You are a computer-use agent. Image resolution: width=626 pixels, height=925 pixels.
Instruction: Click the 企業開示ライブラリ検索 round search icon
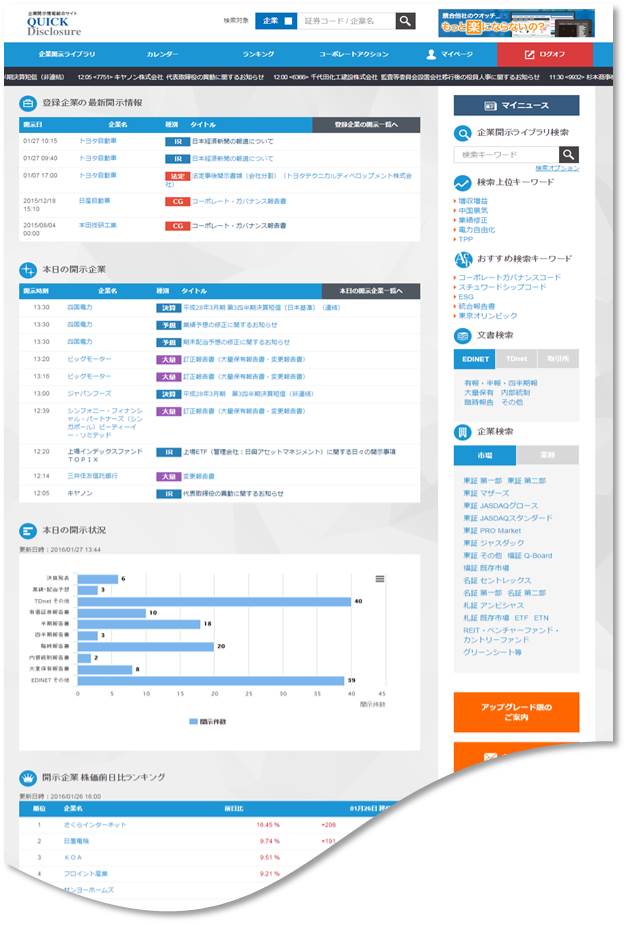tap(463, 133)
